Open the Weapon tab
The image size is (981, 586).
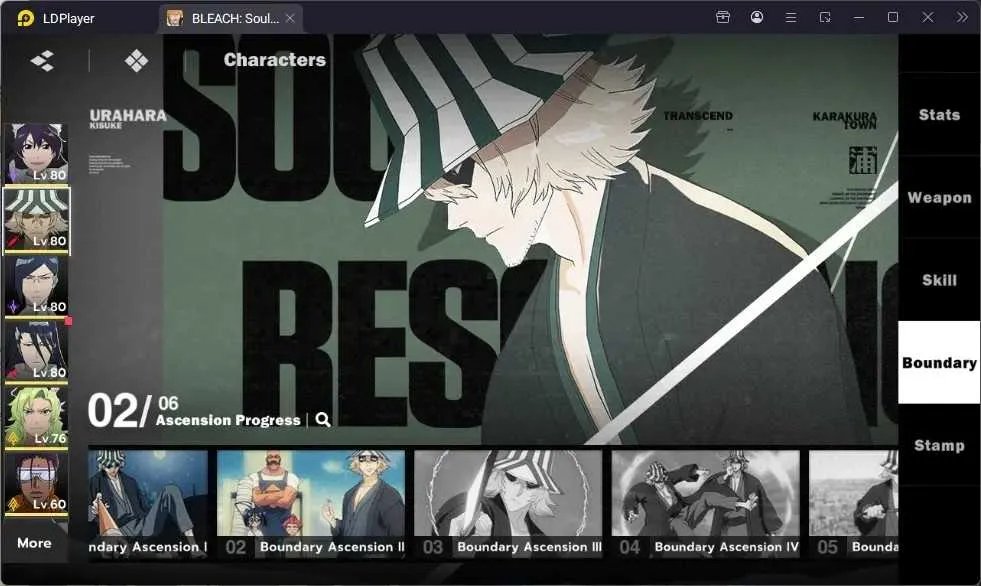pyautogui.click(x=939, y=198)
